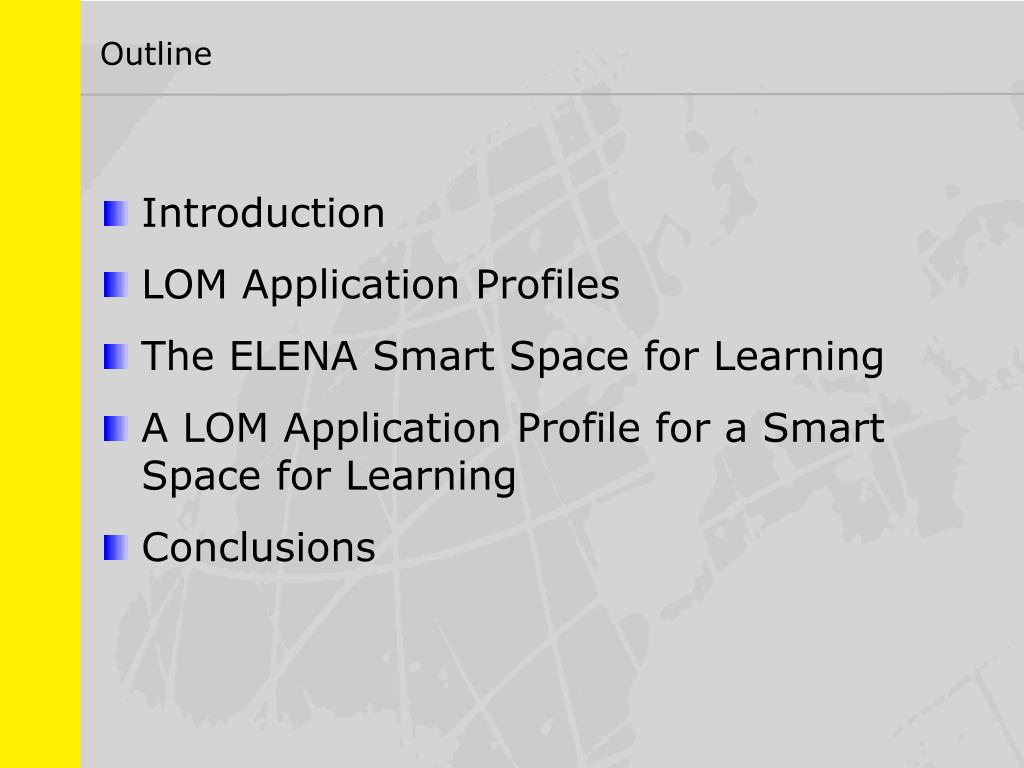The image size is (1024, 768).
Task: Click the wrapped line Space for Learning
Action: [328, 476]
